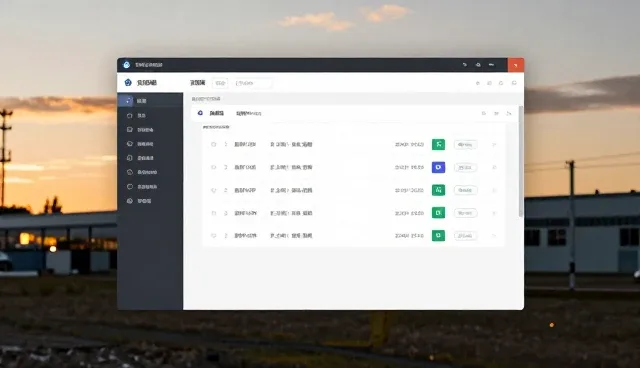Click the last icon in the top-right header toolbar
The width and height of the screenshot is (640, 368).
coord(514,83)
